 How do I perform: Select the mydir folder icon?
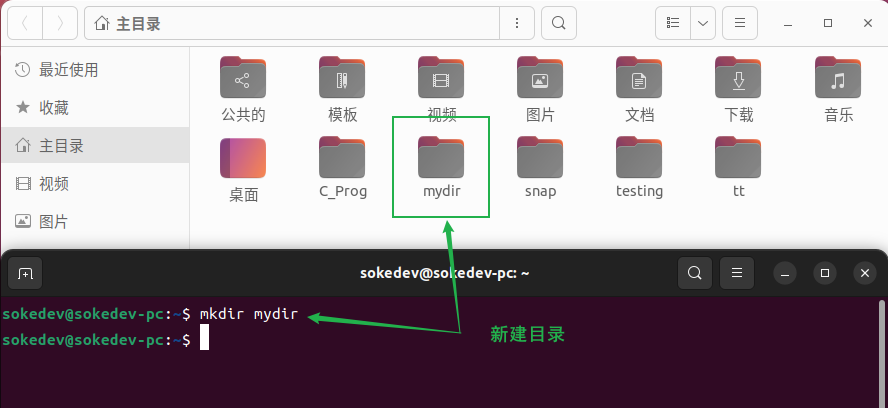pos(441,157)
